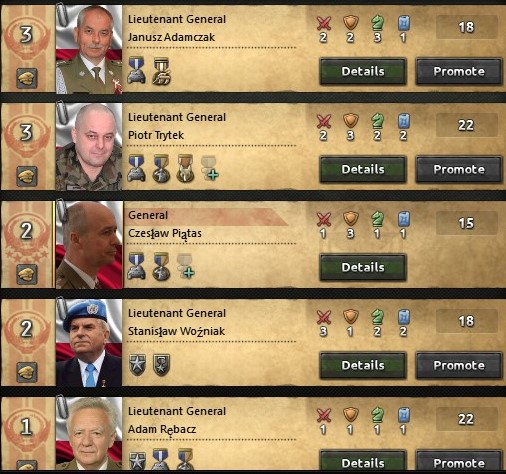Click attack crossed-swords icon for Janusz Adamczak
This screenshot has width=506, height=474.
(x=324, y=23)
